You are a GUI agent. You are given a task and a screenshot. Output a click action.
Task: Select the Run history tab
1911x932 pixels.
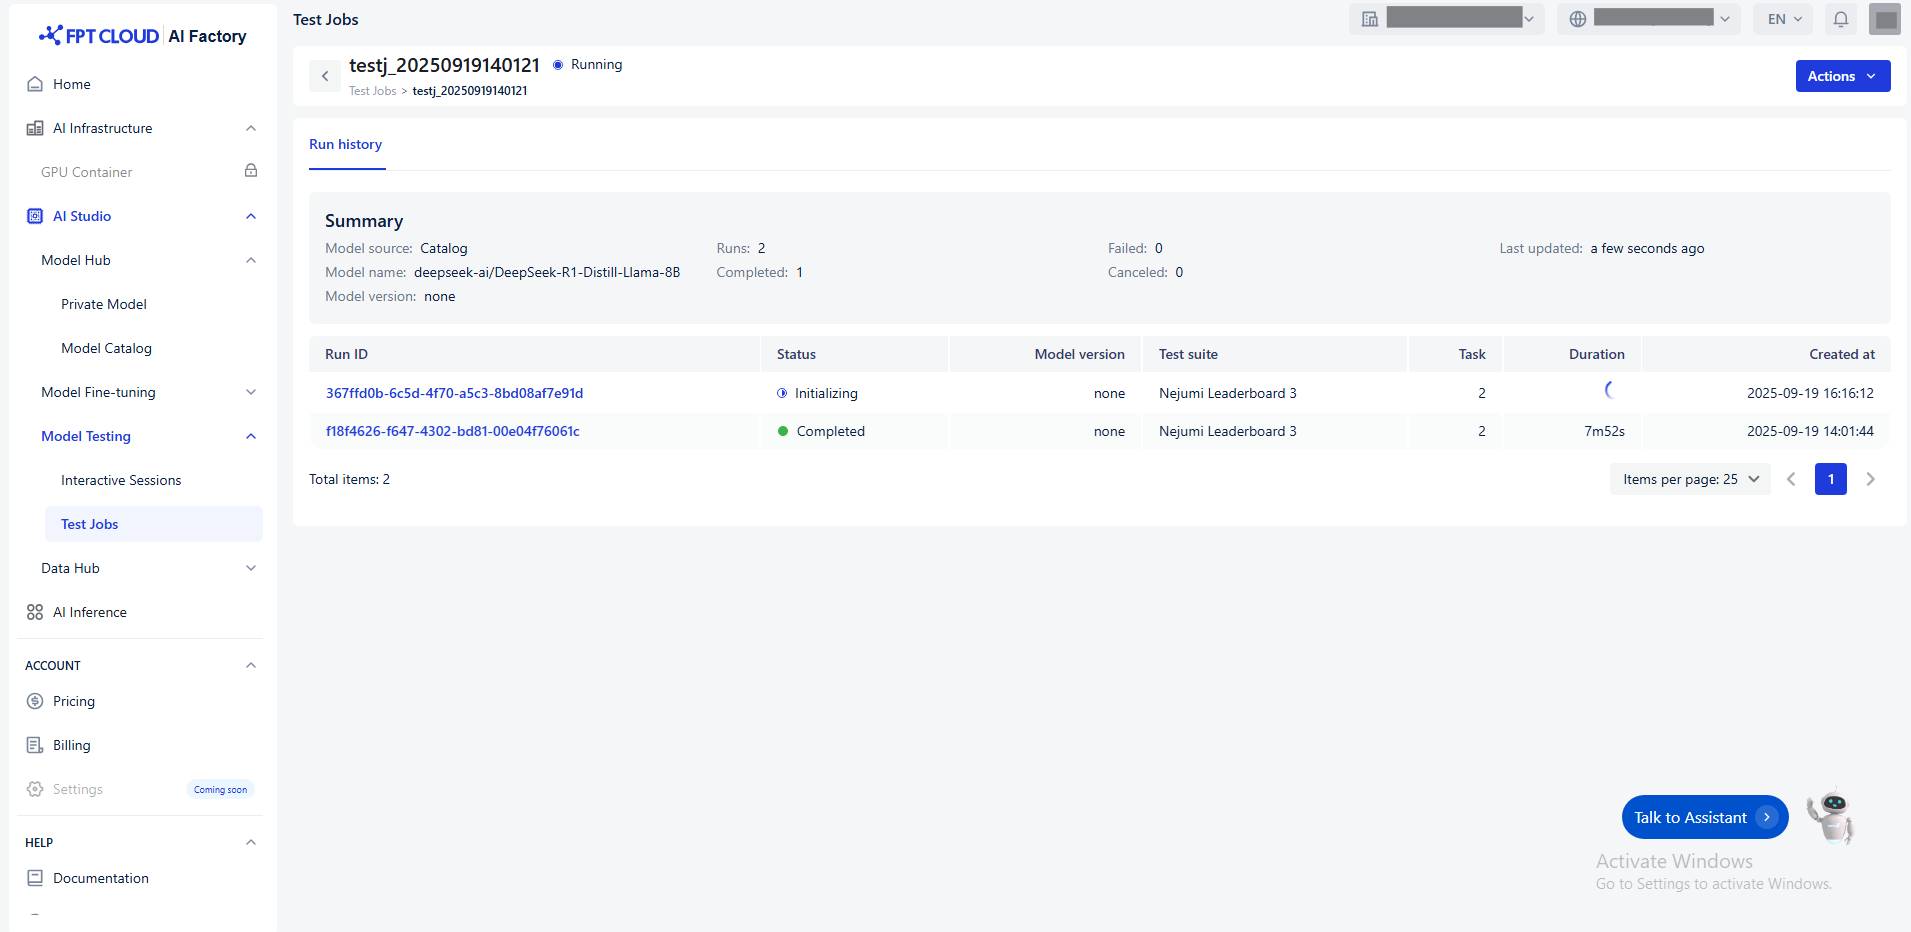click(346, 144)
